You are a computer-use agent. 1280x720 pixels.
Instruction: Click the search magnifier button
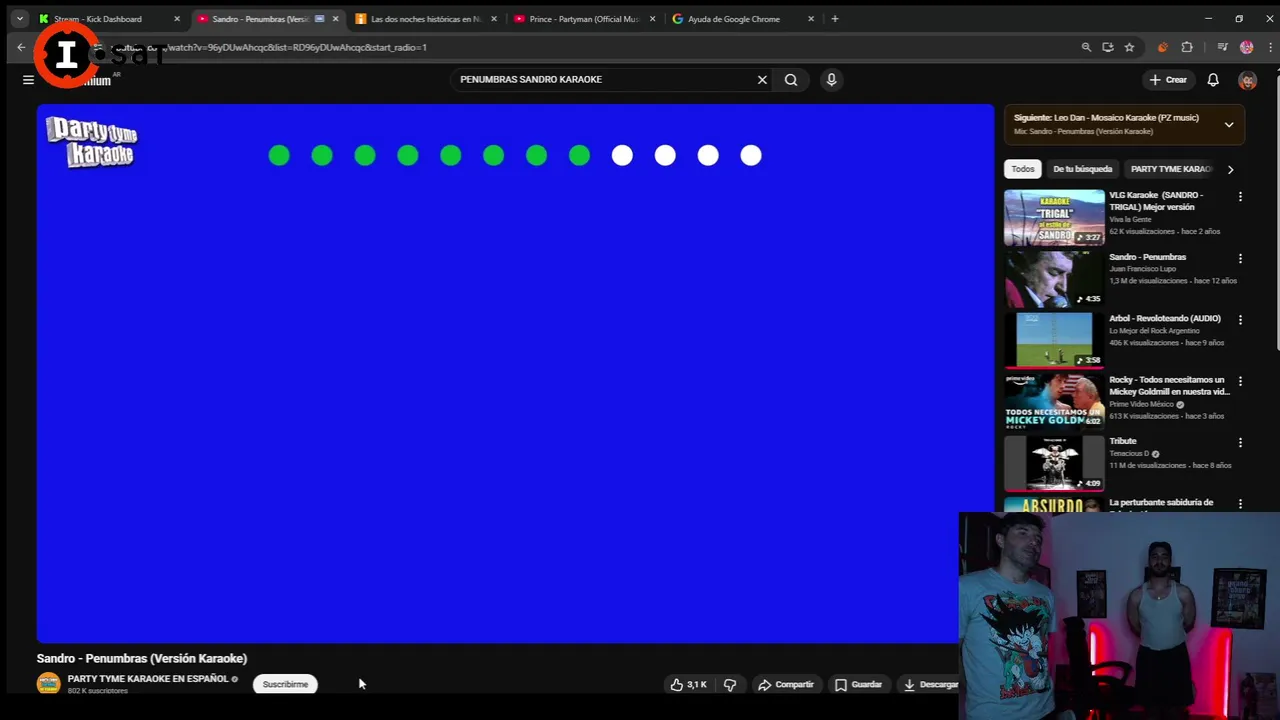791,80
